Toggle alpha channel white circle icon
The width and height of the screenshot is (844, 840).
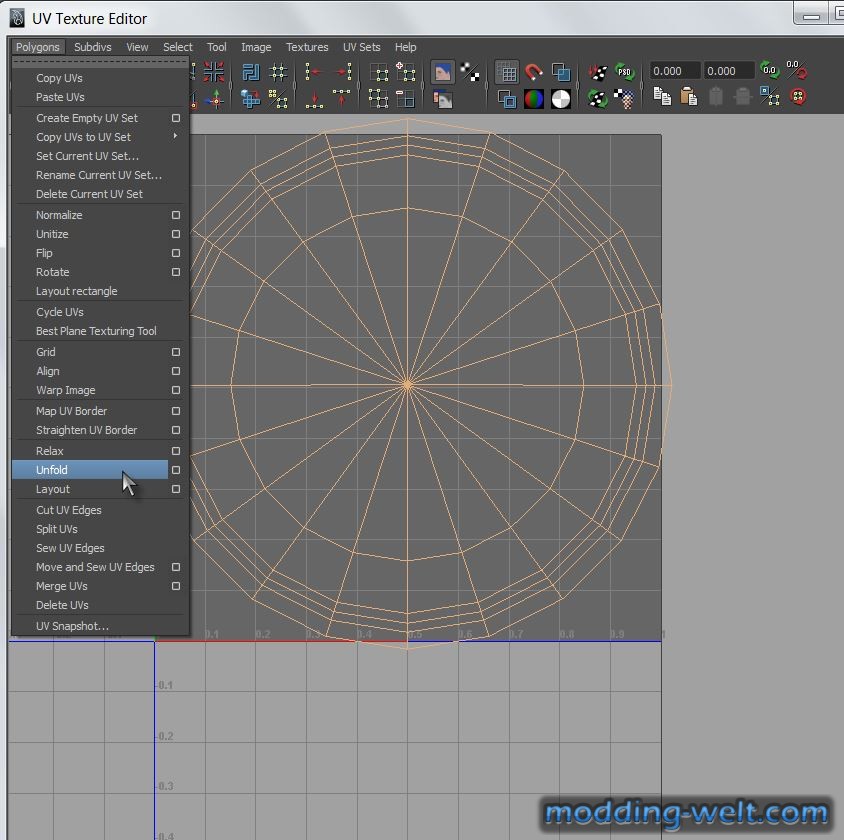(x=561, y=99)
